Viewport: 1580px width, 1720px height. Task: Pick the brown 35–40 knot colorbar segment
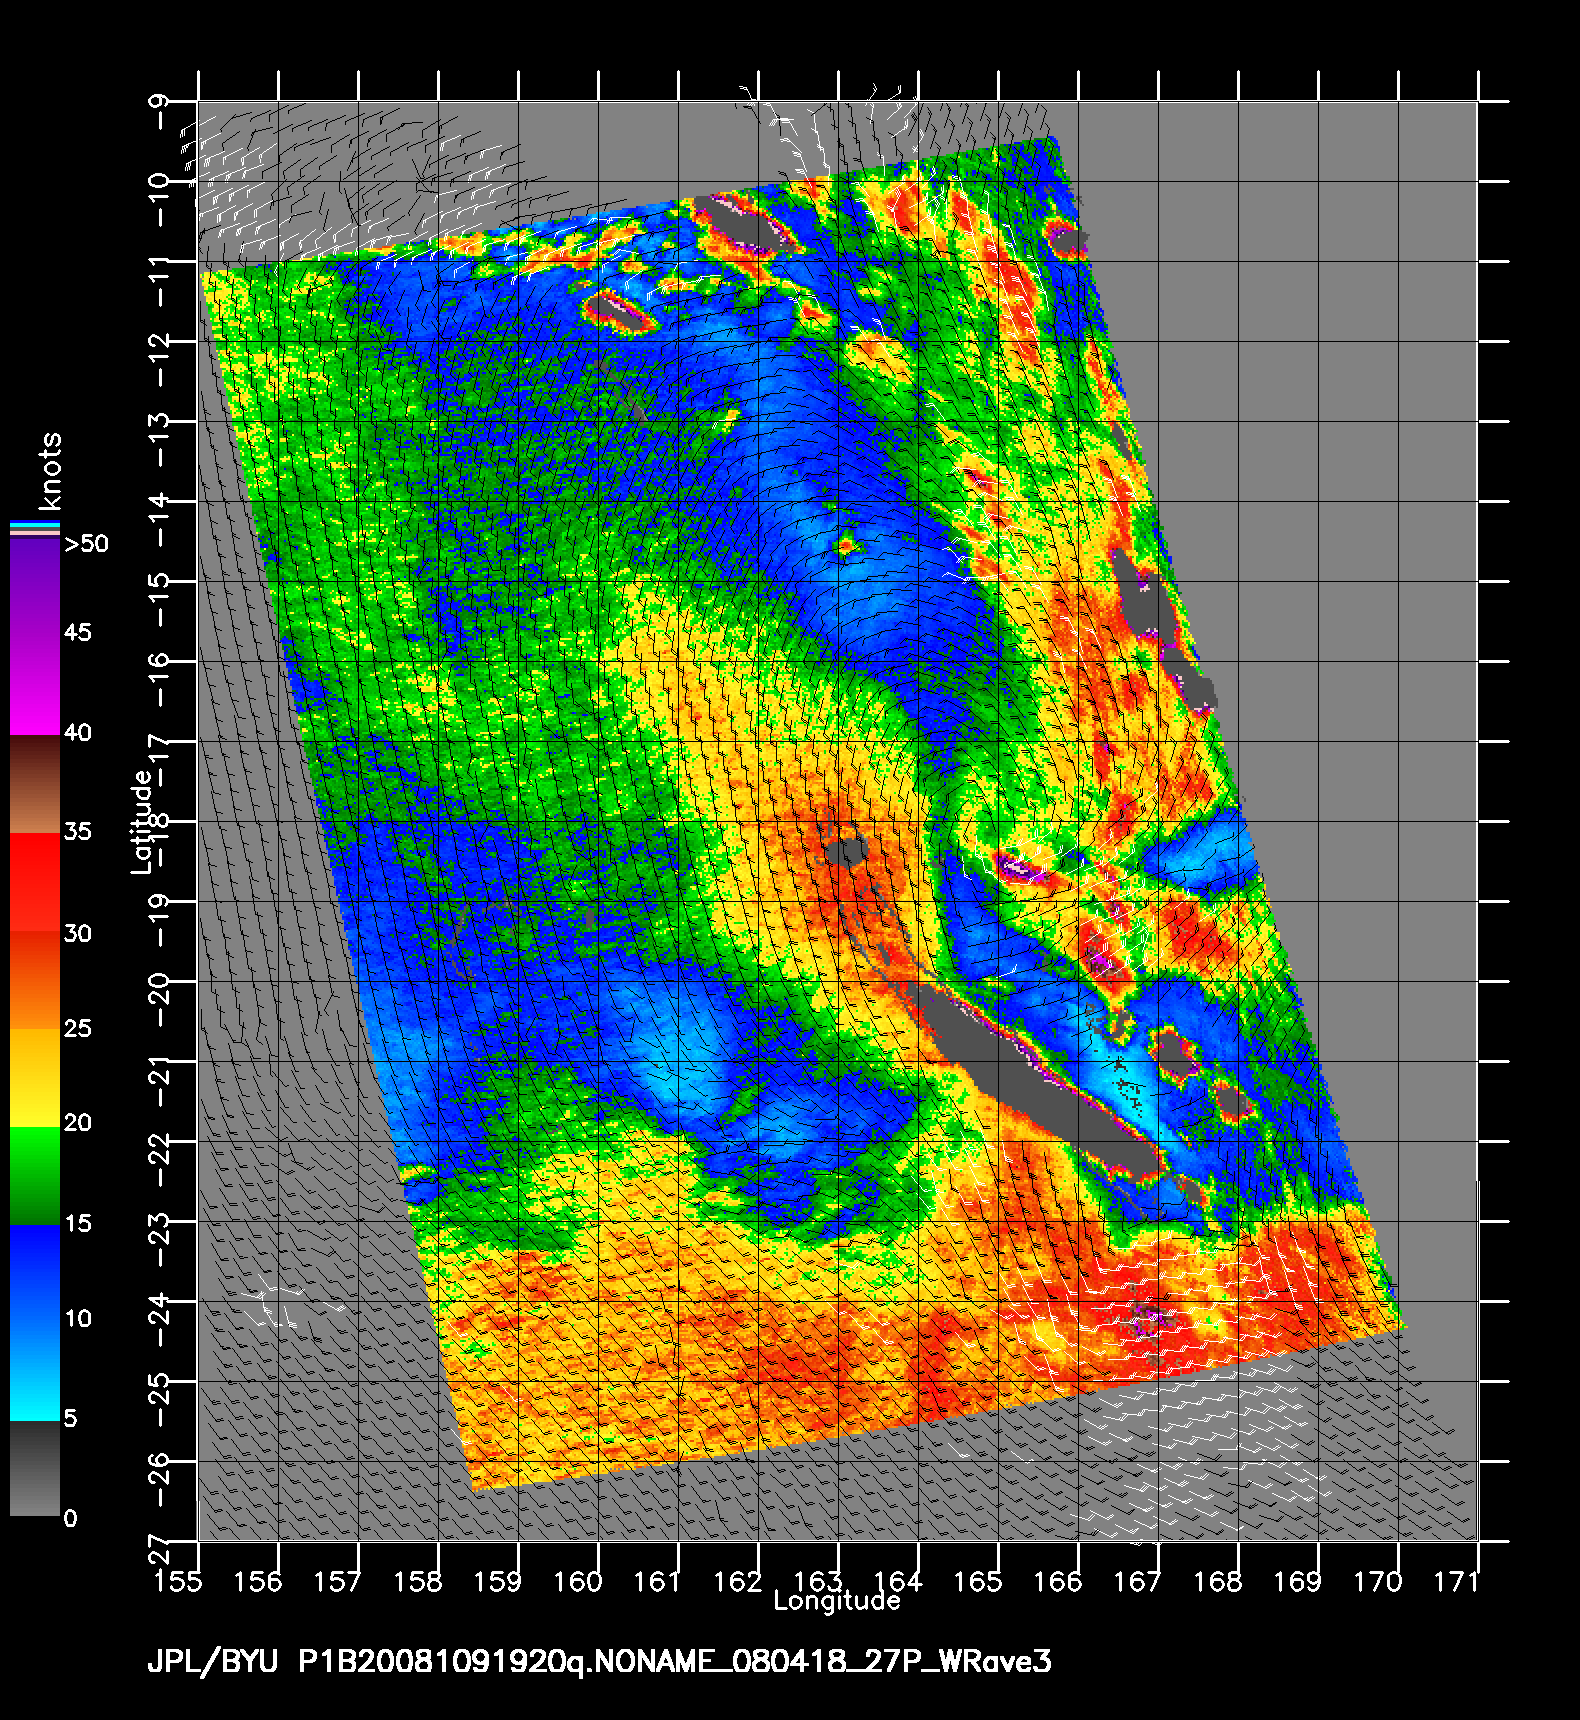tap(35, 785)
